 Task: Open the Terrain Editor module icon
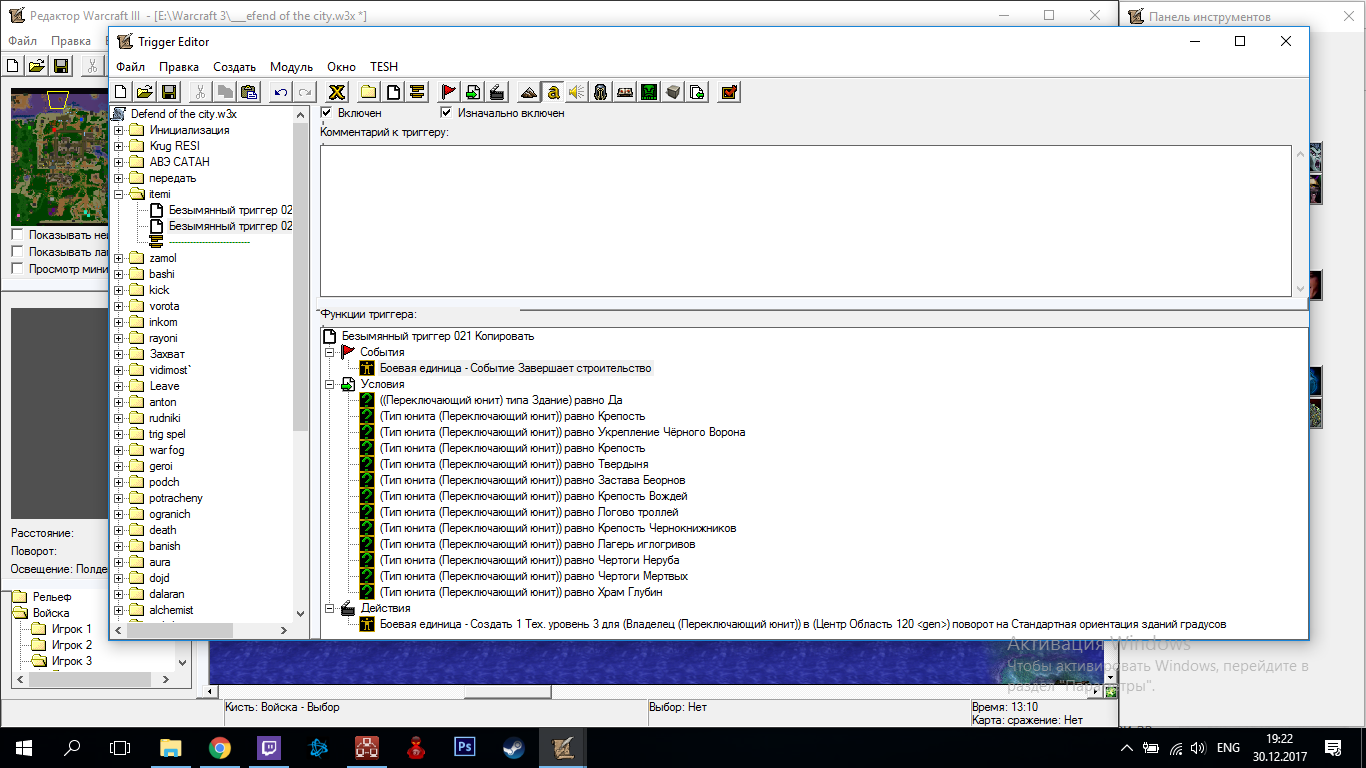point(529,92)
